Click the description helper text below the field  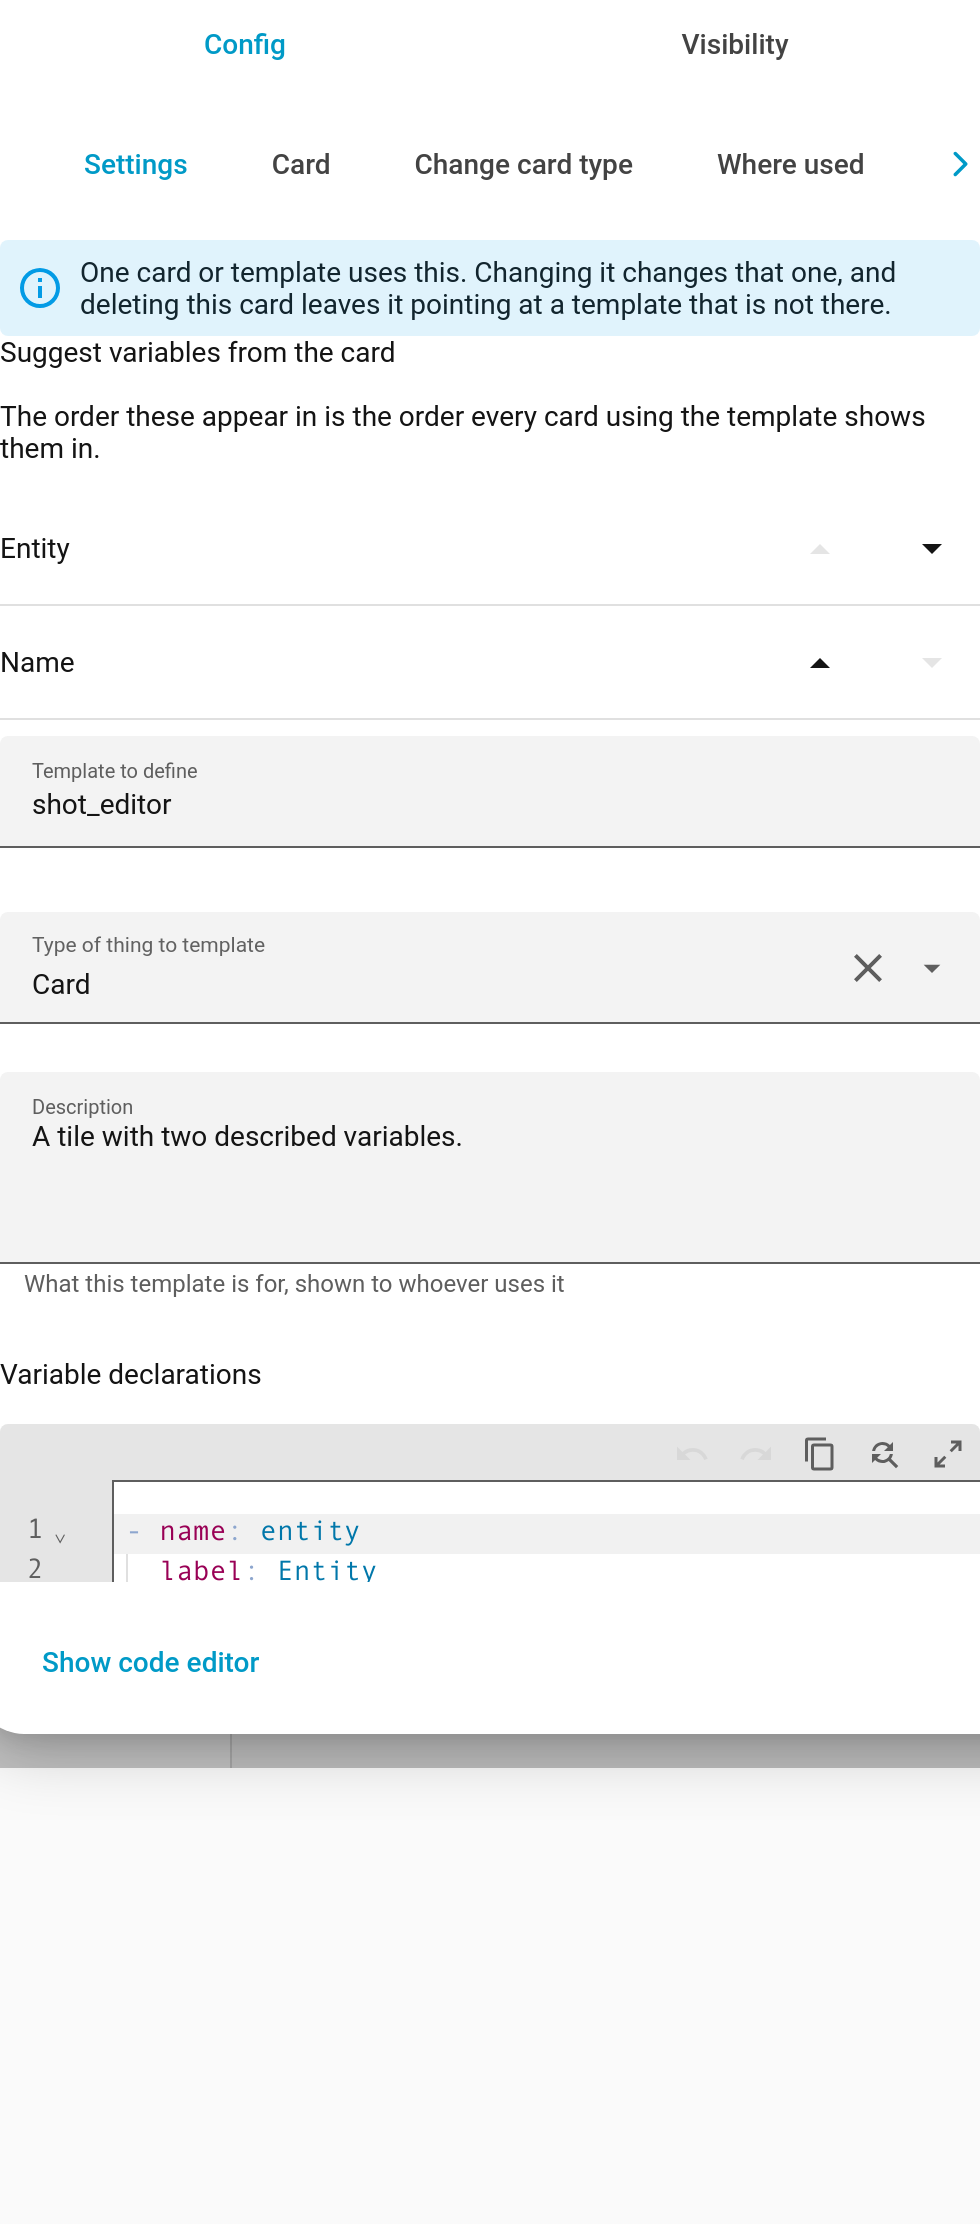pos(294,1284)
